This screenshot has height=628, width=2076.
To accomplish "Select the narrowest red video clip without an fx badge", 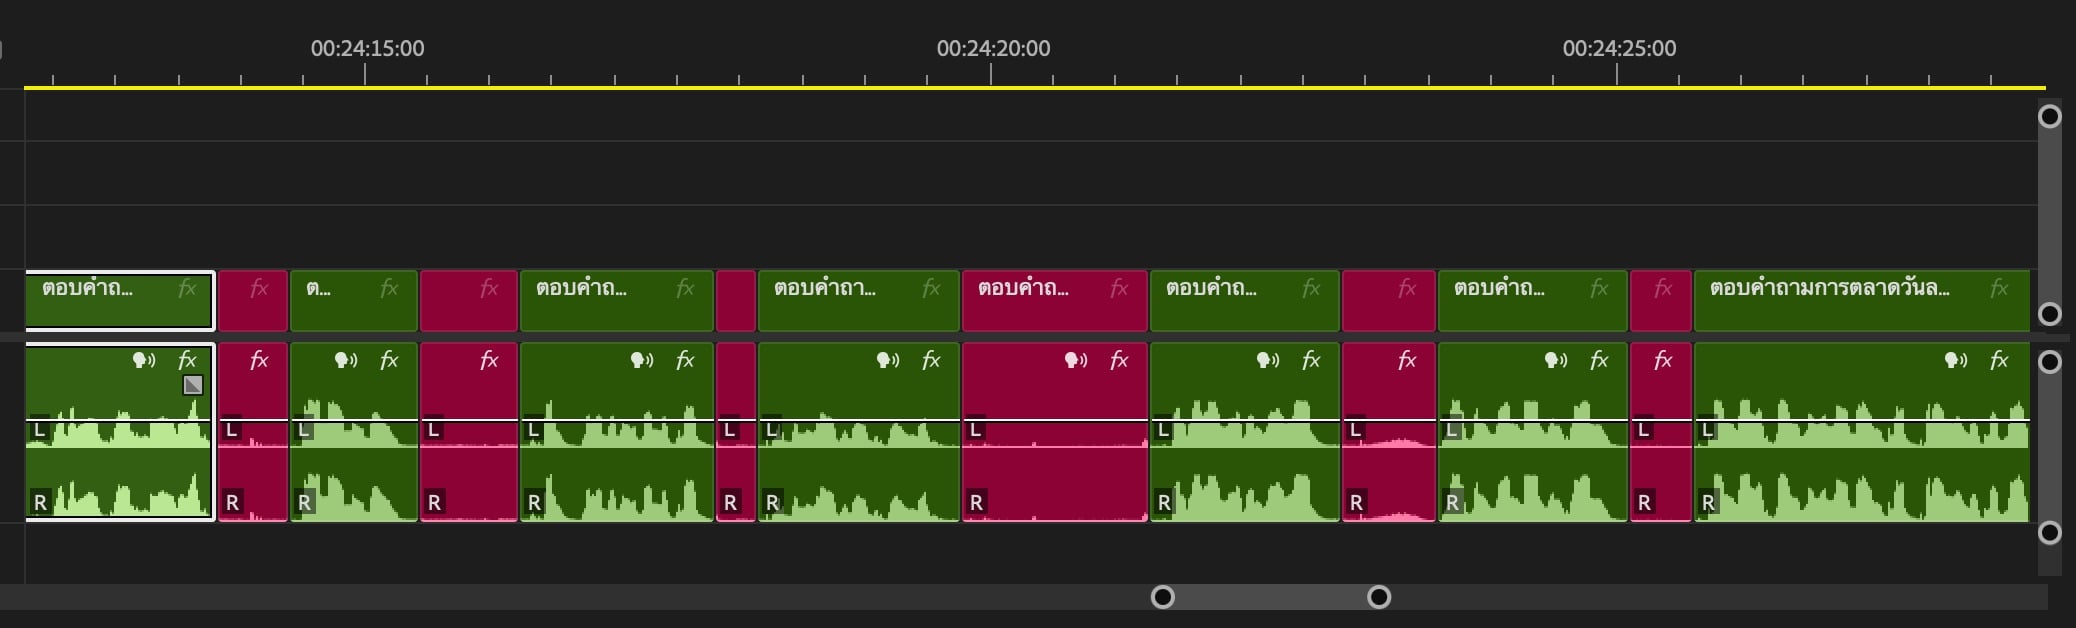I will click(x=736, y=300).
